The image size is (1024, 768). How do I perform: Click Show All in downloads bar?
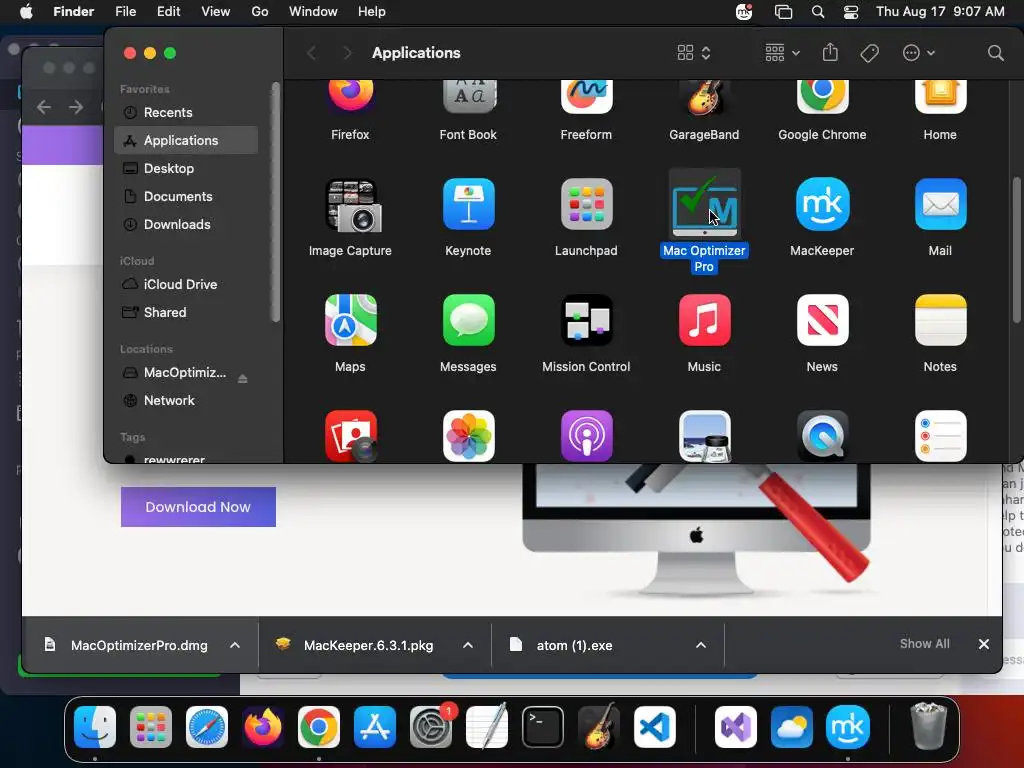925,644
